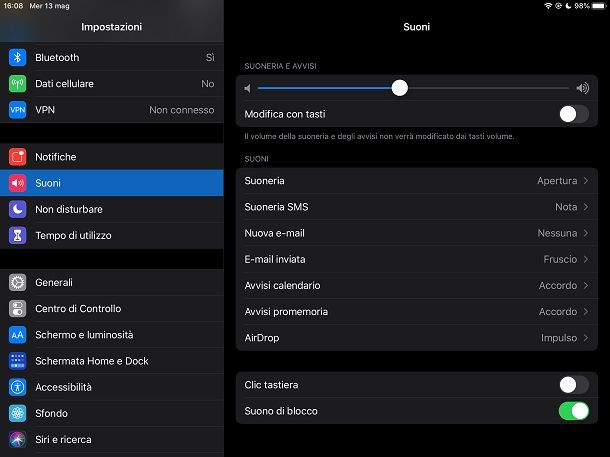Image resolution: width=610 pixels, height=457 pixels.
Task: Open Tempo di utilizzo settings
Action: 112,235
